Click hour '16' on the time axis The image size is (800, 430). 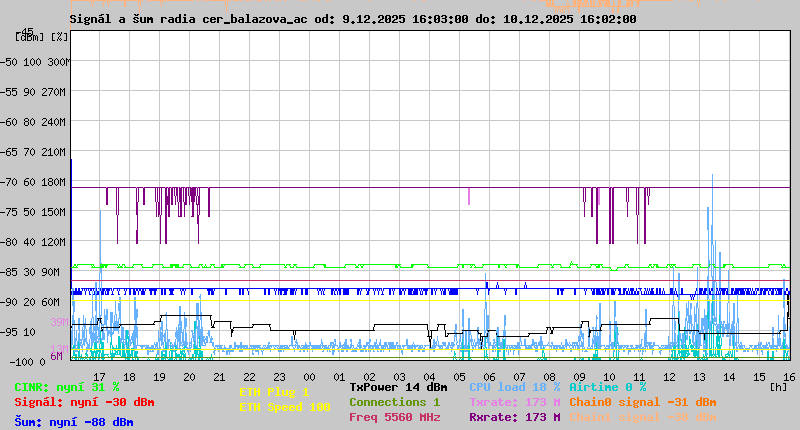(789, 377)
